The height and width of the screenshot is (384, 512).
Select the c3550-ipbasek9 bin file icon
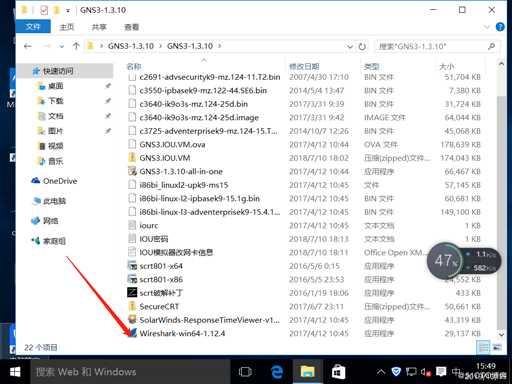click(132, 90)
